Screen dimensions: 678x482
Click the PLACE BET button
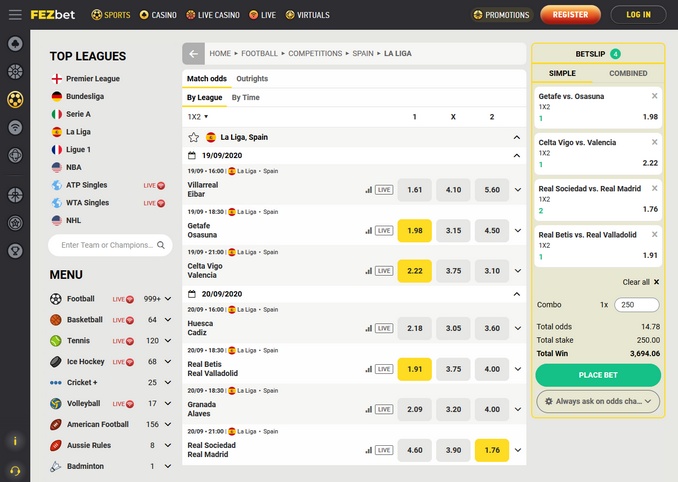(x=598, y=375)
